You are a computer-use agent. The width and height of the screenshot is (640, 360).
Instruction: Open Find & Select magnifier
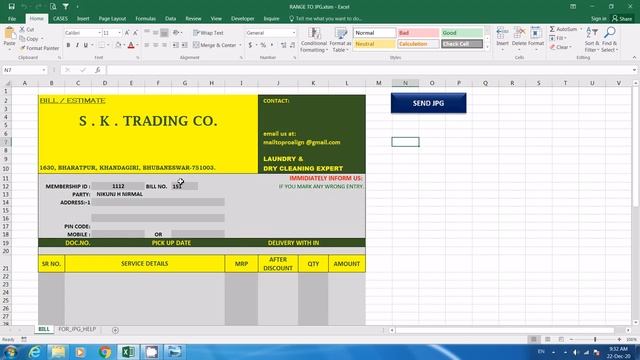pyautogui.click(x=610, y=40)
